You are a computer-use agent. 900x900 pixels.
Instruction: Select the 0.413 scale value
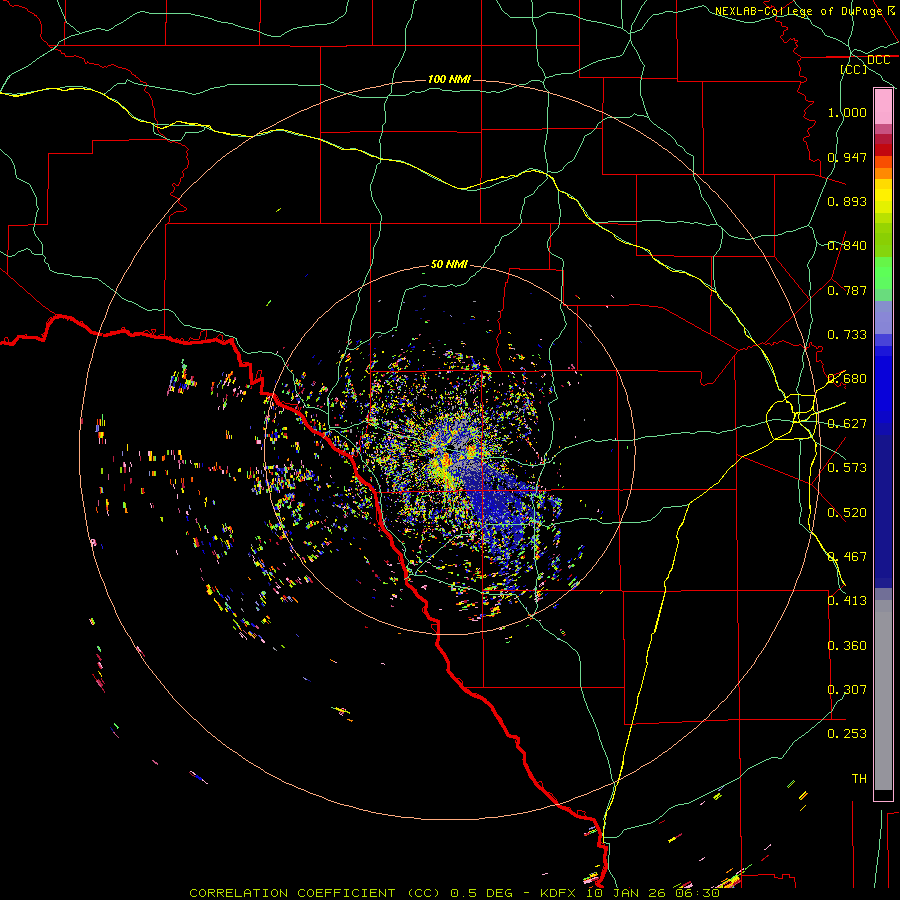tap(847, 601)
